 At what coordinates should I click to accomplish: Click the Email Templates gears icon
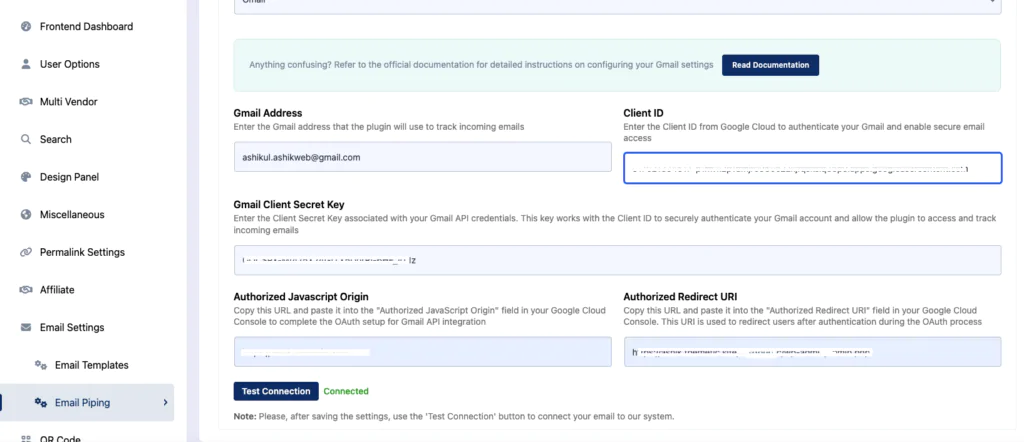[x=40, y=365]
